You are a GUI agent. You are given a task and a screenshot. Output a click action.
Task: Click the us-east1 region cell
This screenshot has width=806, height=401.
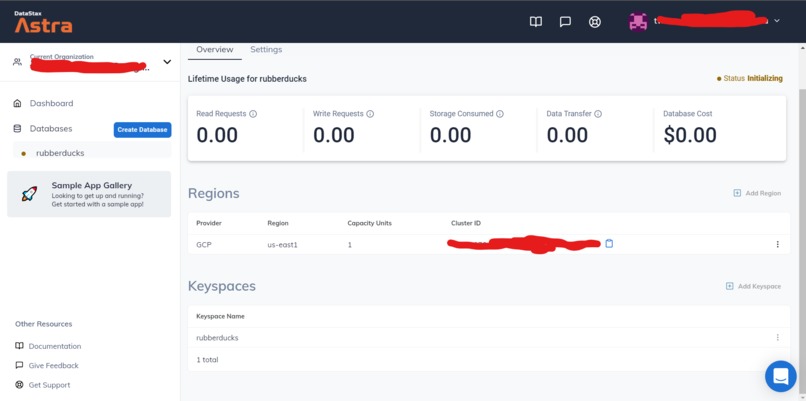282,245
